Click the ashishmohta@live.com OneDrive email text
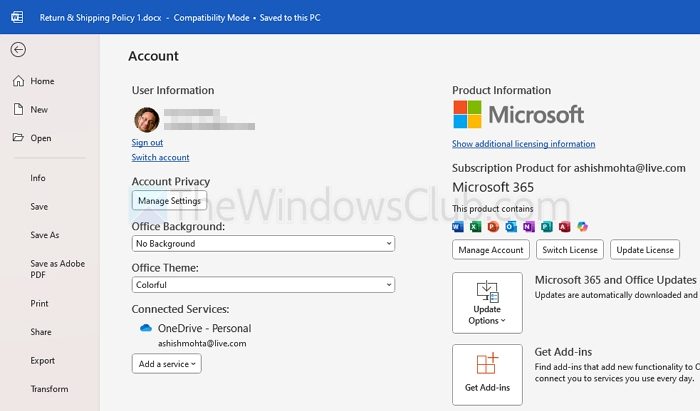This screenshot has width=700, height=411. click(202, 344)
